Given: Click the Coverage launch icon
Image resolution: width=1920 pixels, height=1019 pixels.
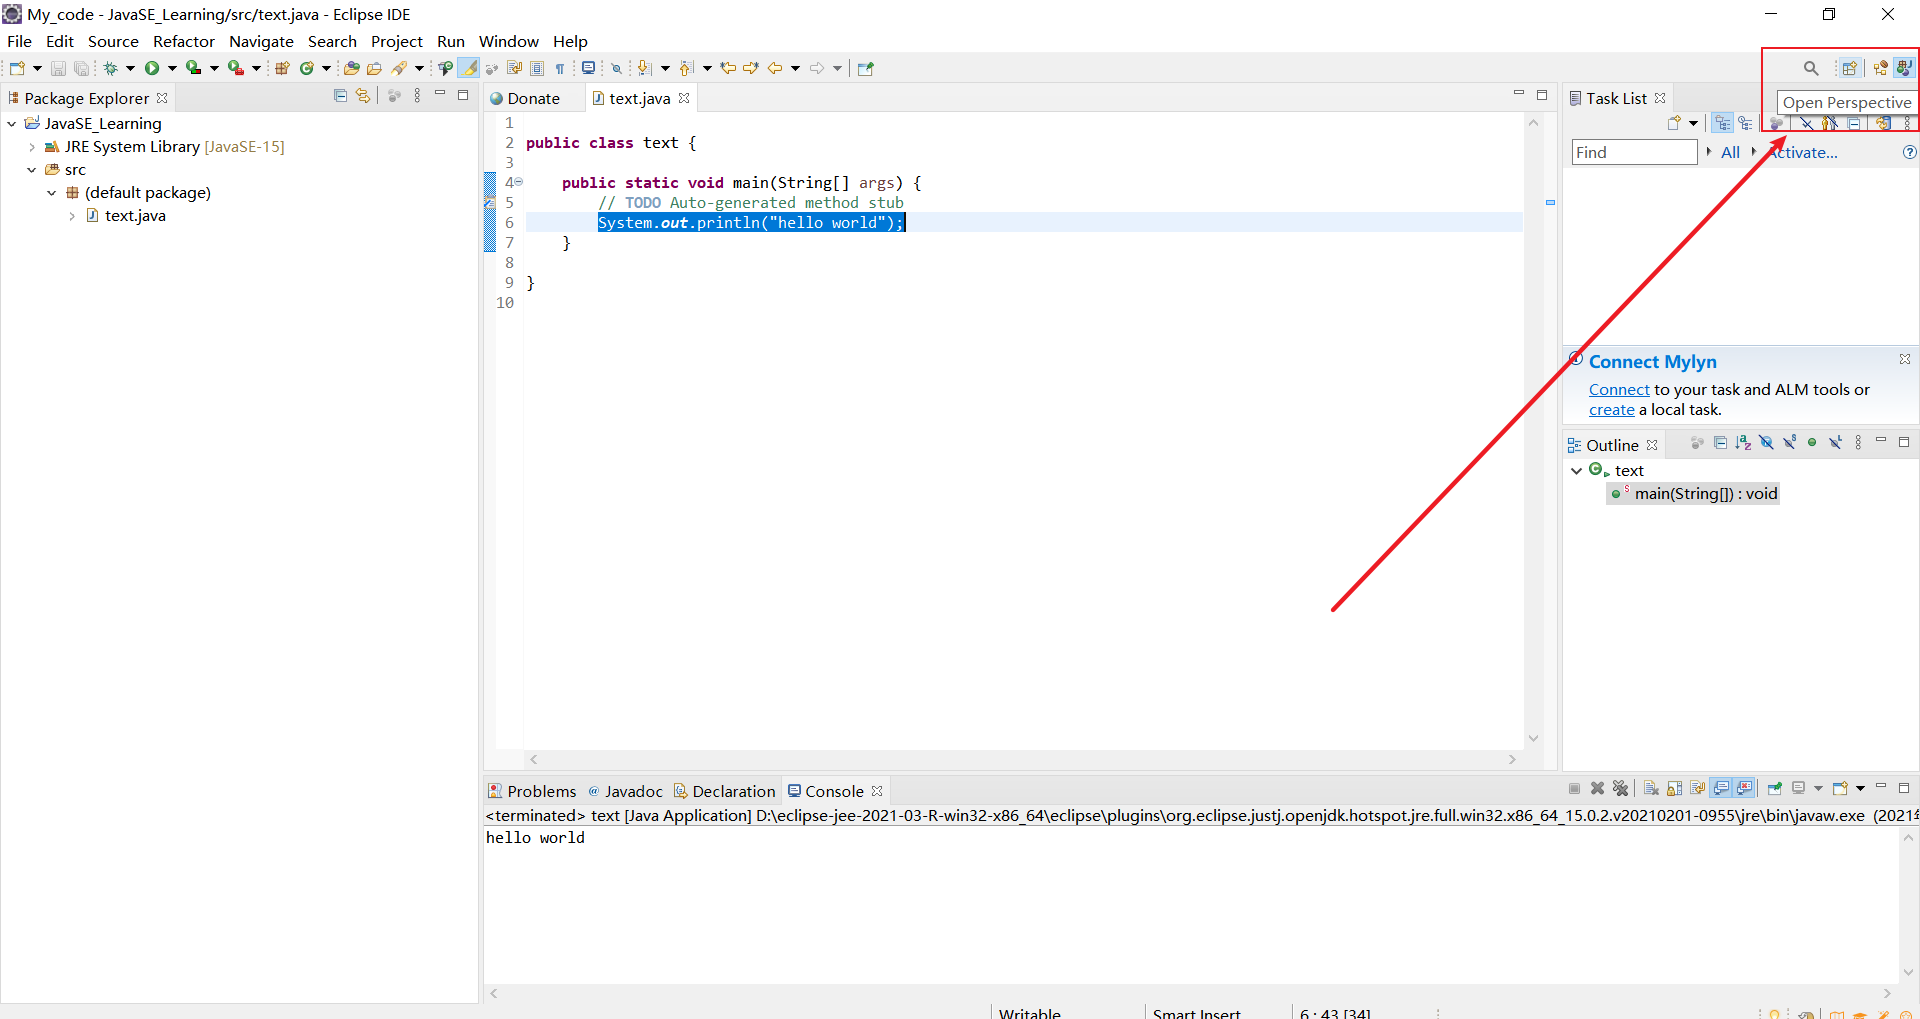Looking at the screenshot, I should click(194, 68).
